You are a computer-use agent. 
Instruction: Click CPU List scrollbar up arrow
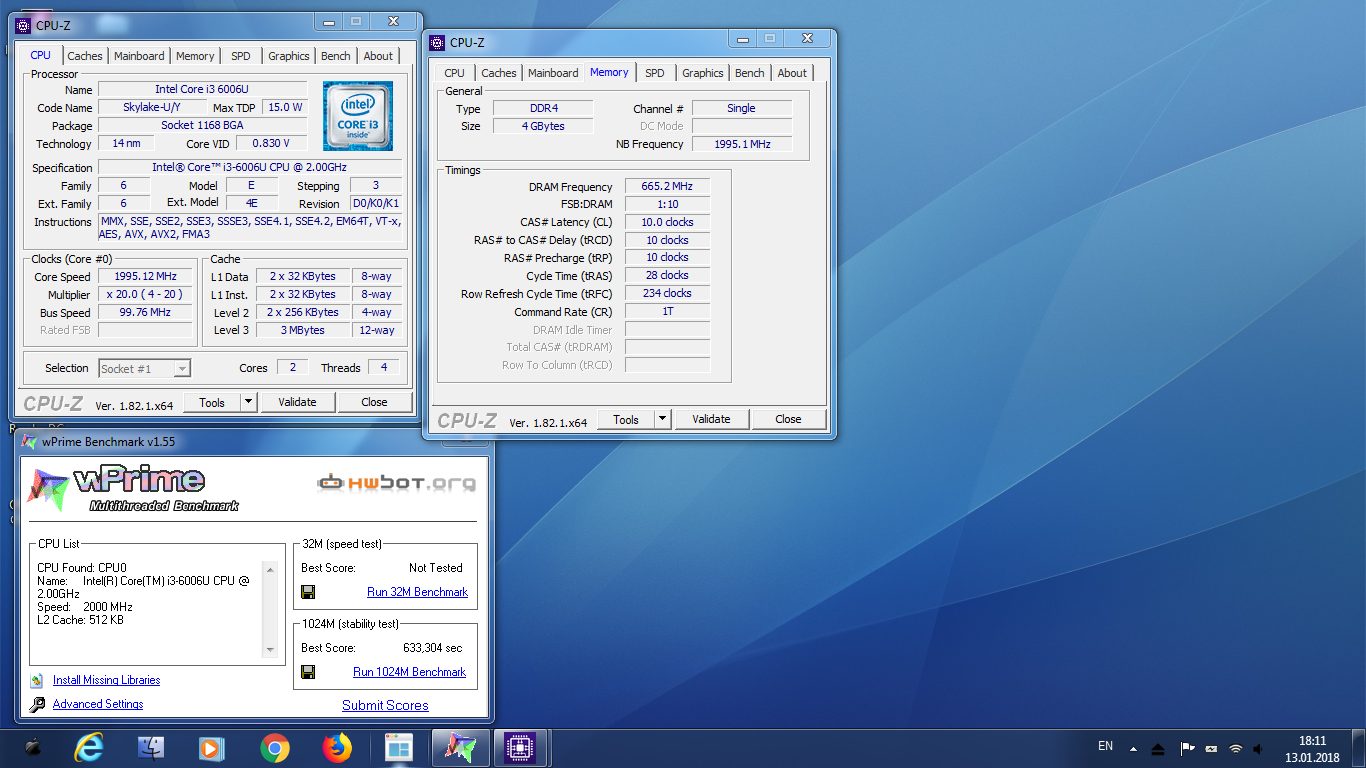click(x=269, y=568)
